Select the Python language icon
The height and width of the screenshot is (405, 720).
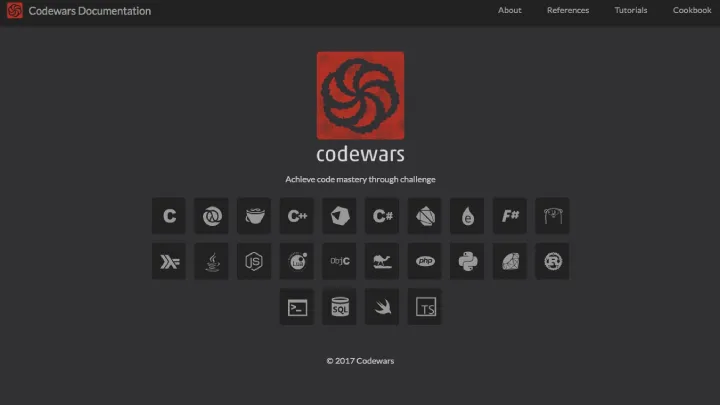click(x=467, y=261)
